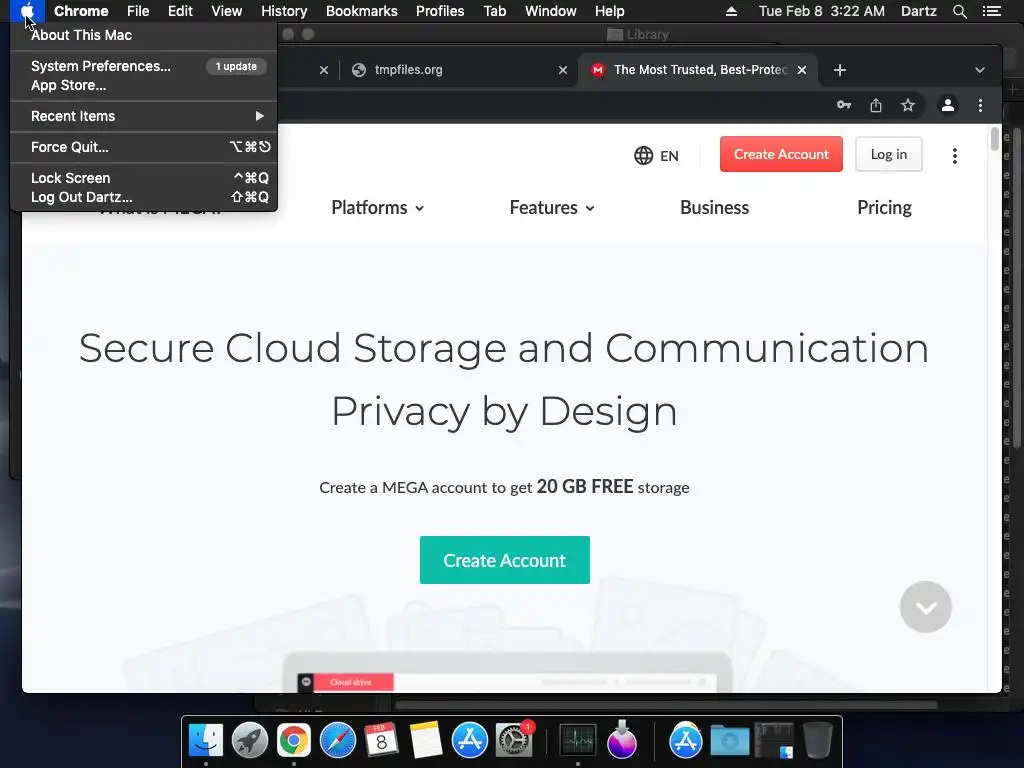The width and height of the screenshot is (1024, 768).
Task: Open the Bookmarks menu
Action: pos(362,11)
